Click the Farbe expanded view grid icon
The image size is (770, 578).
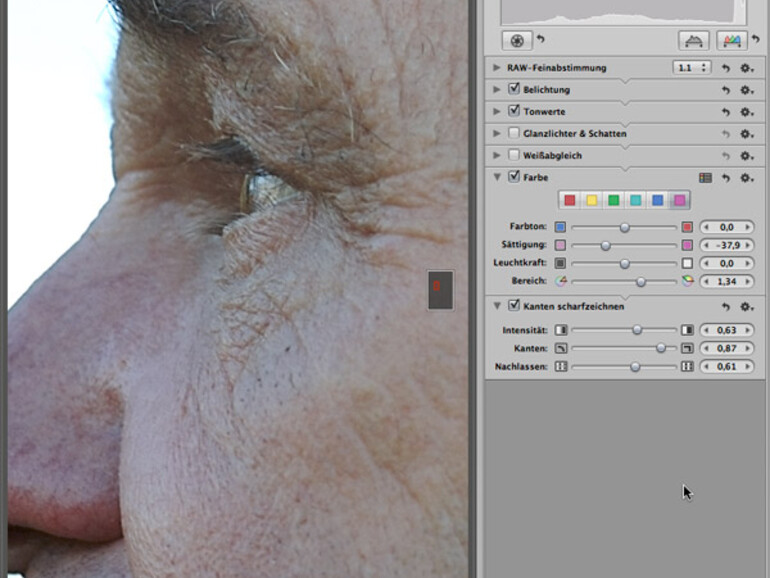[705, 178]
